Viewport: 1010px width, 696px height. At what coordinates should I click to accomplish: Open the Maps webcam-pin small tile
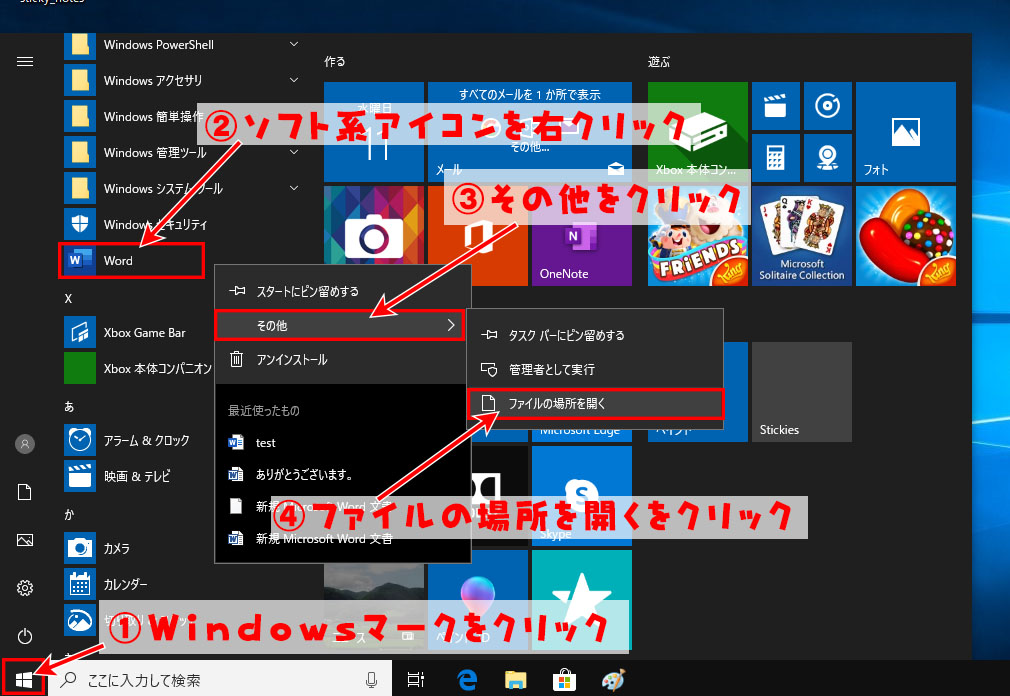(x=828, y=158)
